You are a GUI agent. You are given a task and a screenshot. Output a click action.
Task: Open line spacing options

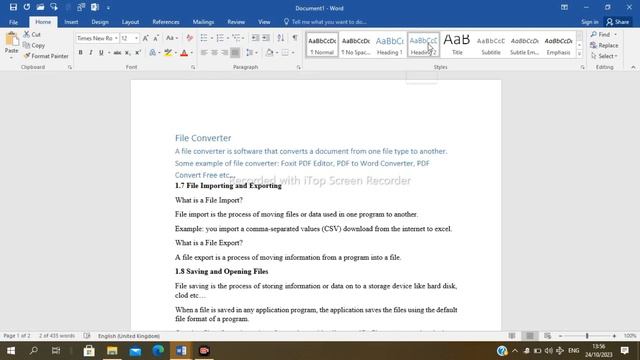tap(251, 53)
